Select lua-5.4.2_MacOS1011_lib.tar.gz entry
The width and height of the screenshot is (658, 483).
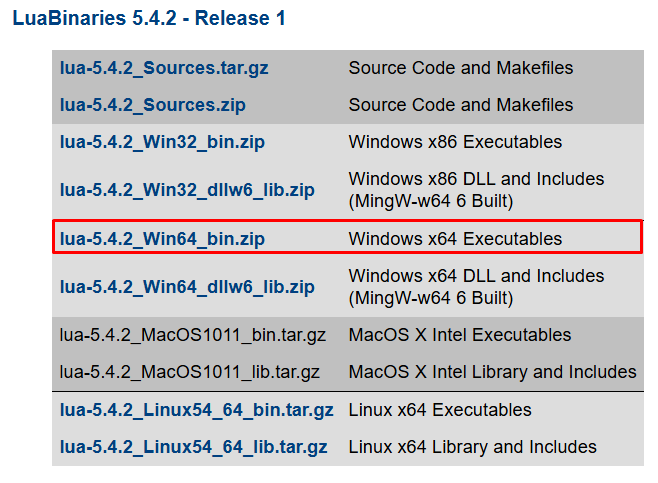tap(190, 372)
